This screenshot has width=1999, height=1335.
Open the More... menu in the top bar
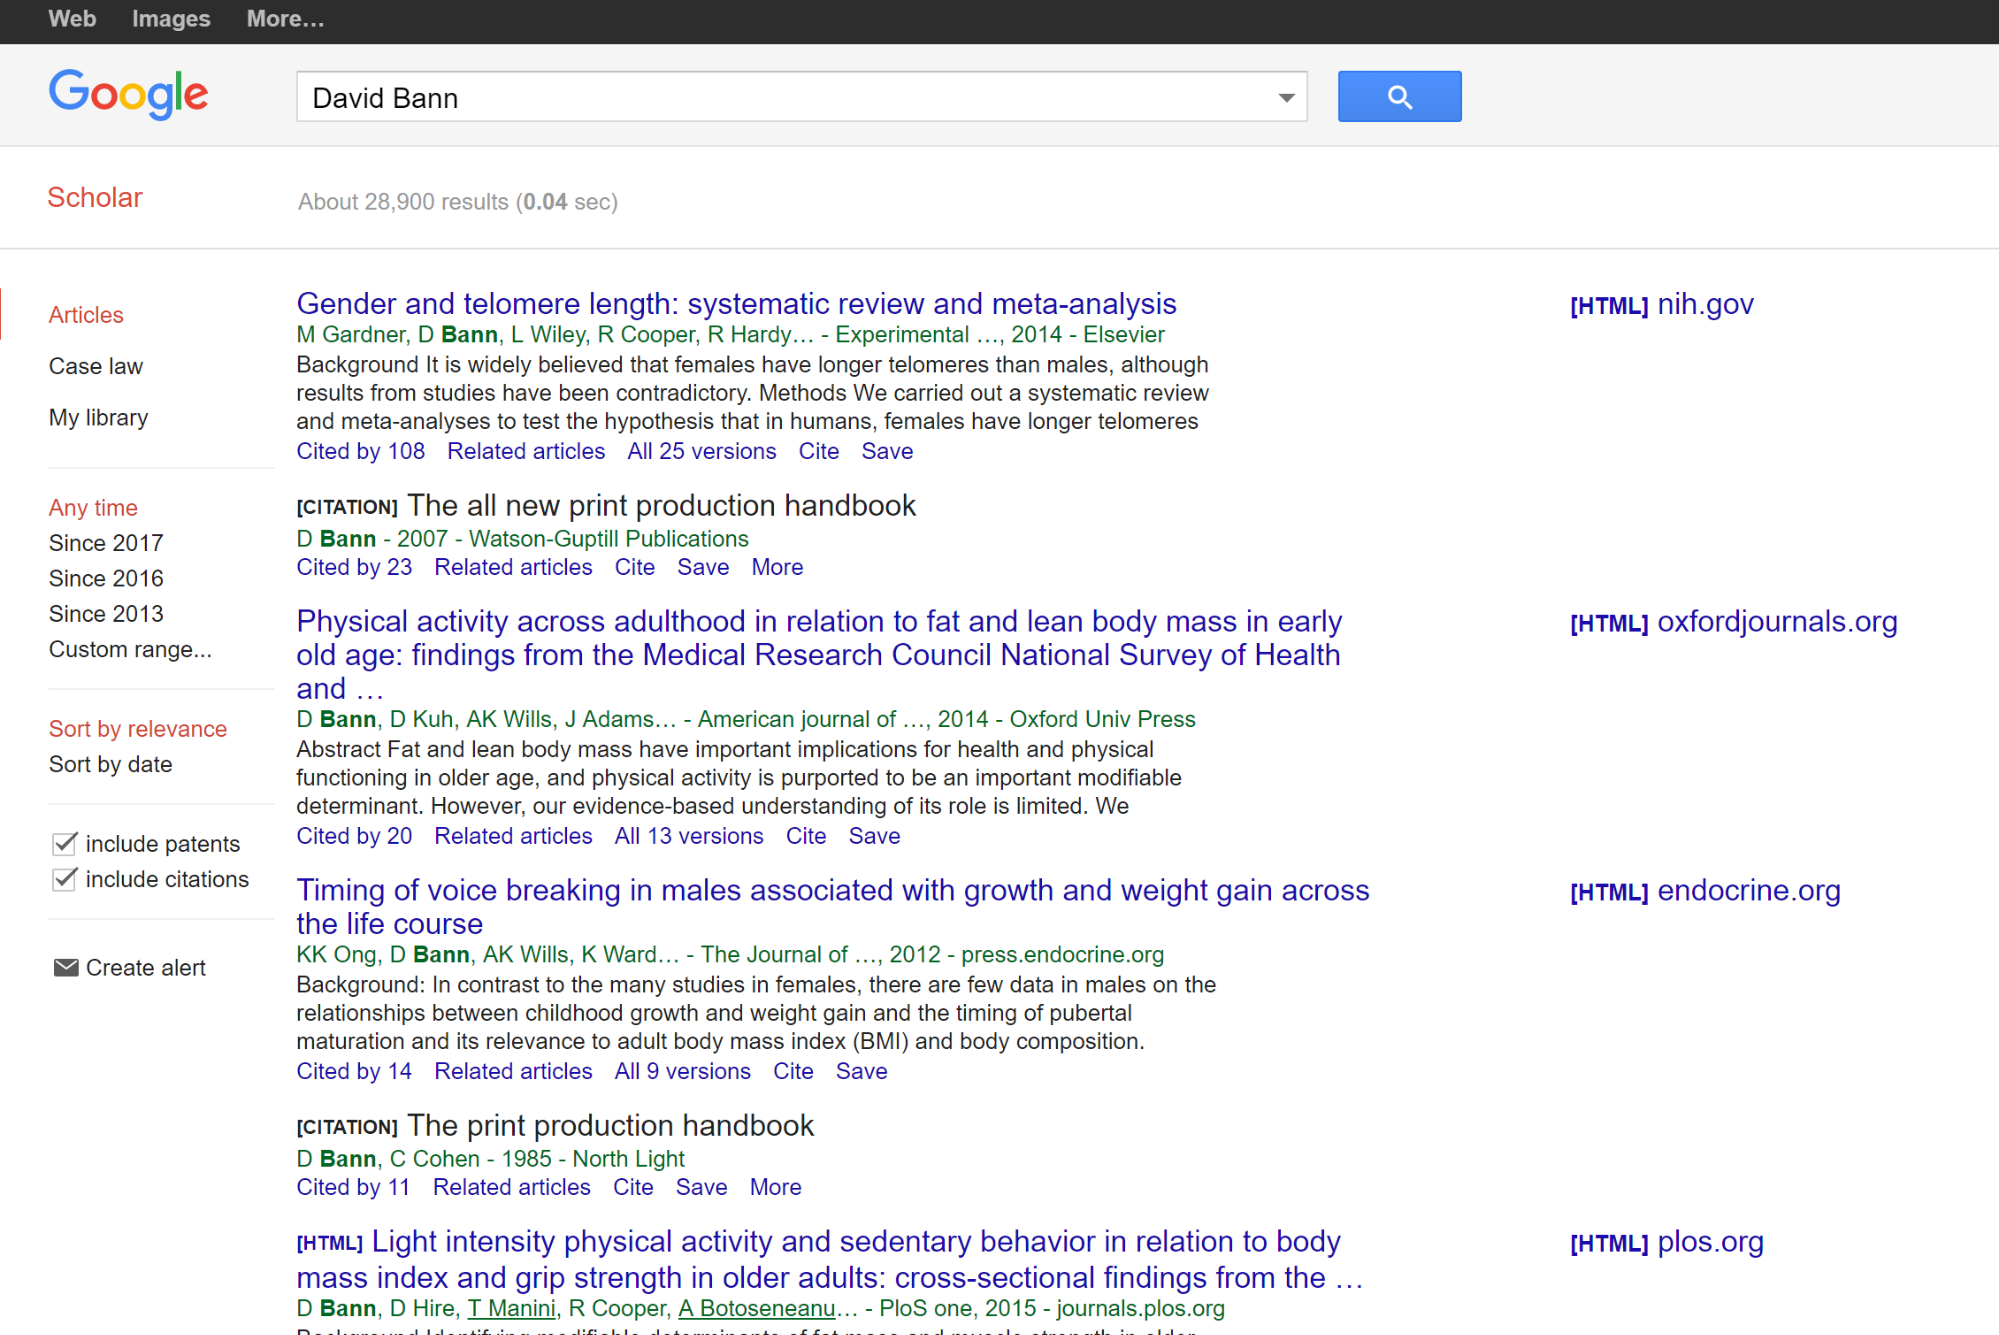[284, 18]
